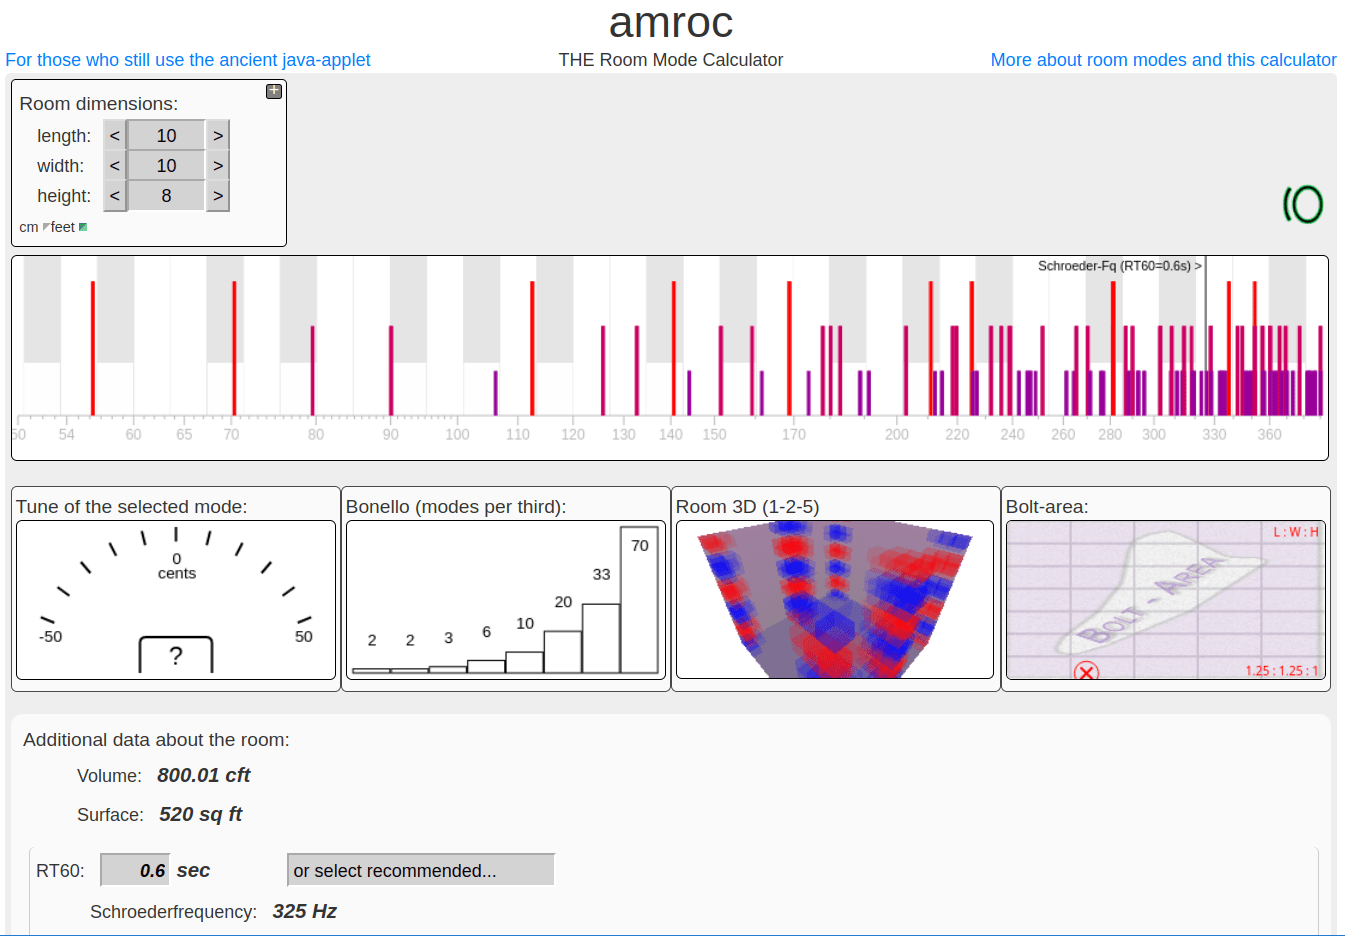Open the select recommended RT60 dropdown
1345x936 pixels.
[421, 870]
